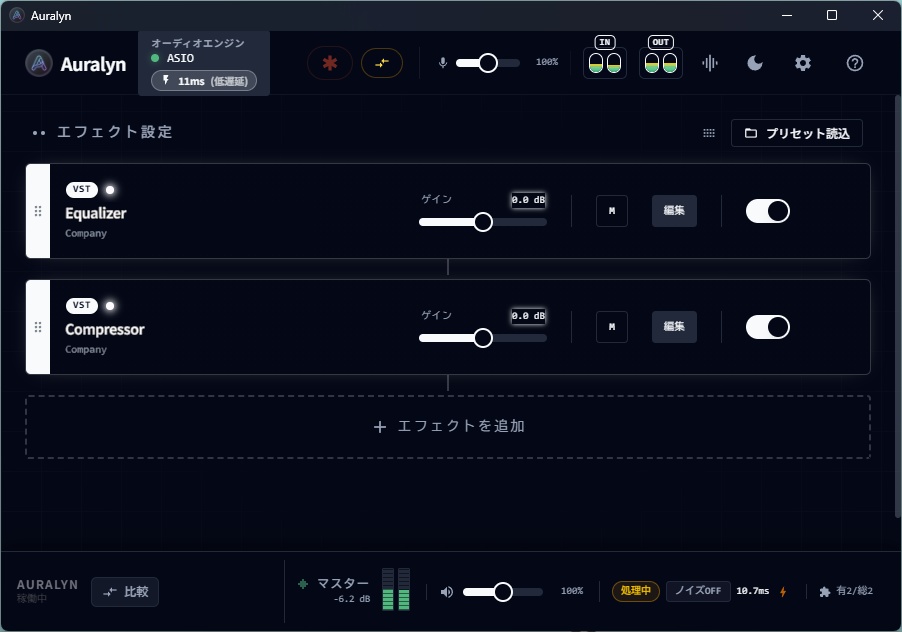Open プリセット読込 to load a preset

tap(797, 133)
